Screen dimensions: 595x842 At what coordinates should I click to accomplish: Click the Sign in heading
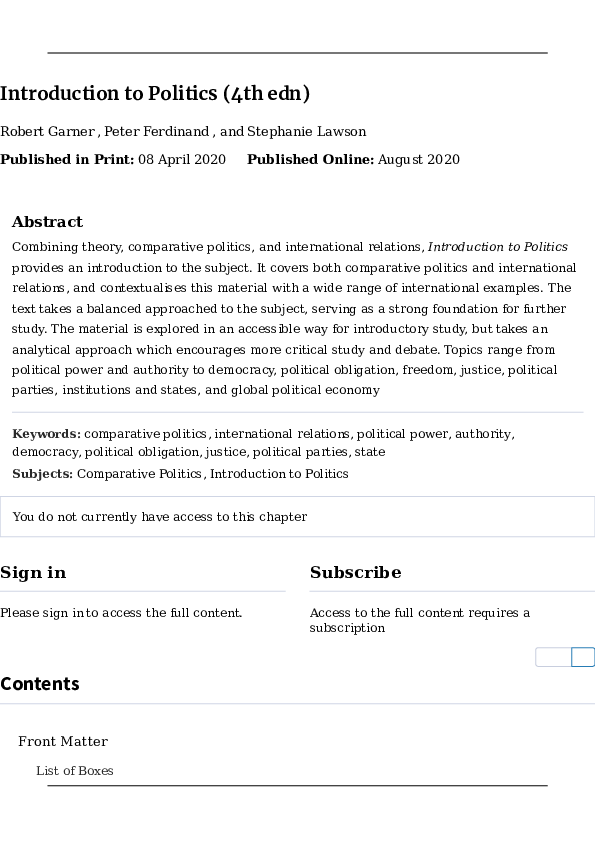tap(32, 572)
